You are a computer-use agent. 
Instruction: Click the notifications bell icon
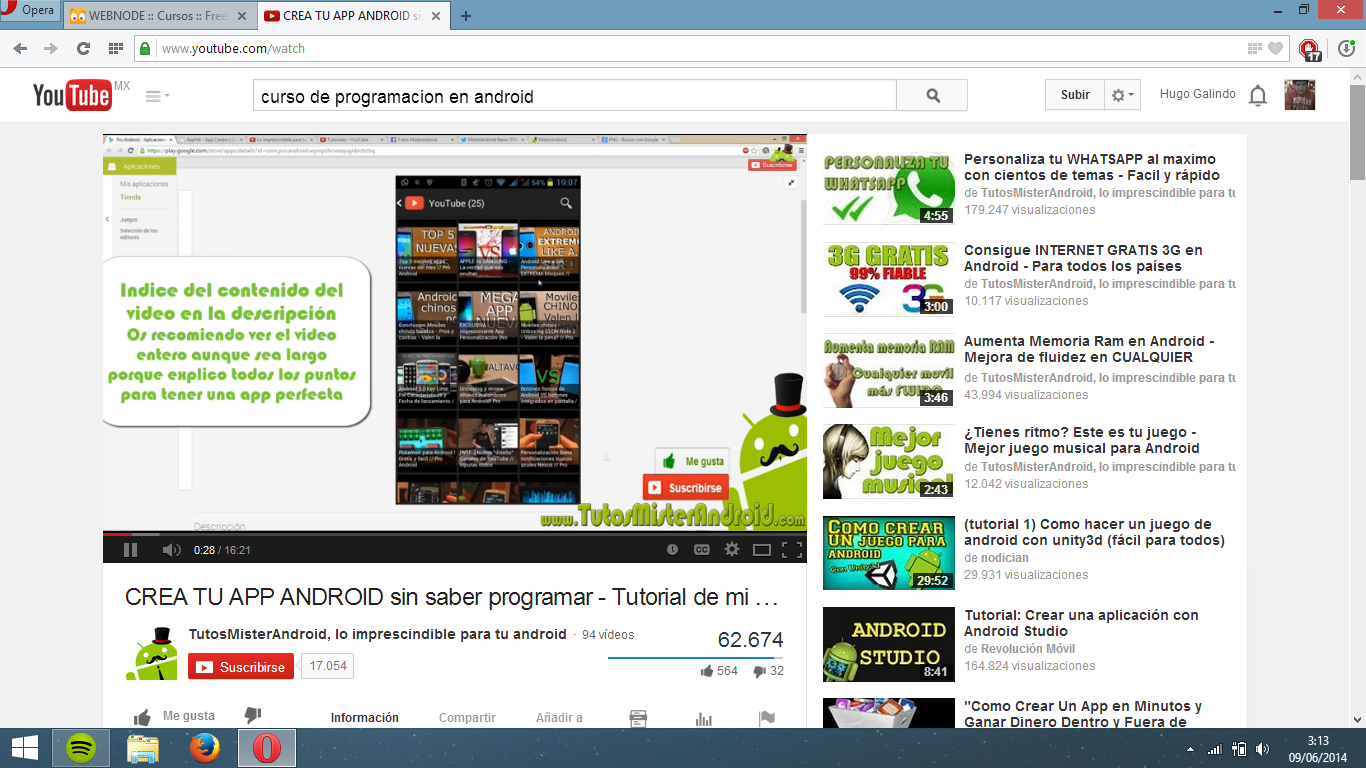point(1258,96)
